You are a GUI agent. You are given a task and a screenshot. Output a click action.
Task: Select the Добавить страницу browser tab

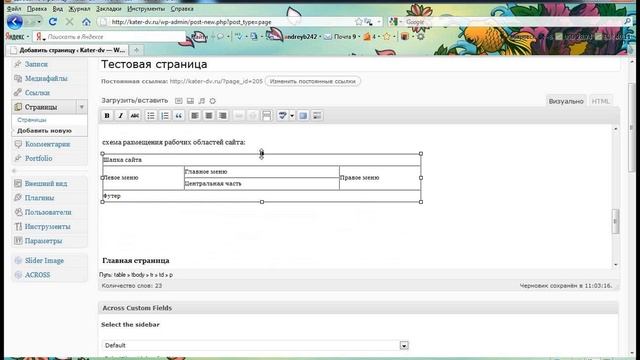tap(67, 50)
